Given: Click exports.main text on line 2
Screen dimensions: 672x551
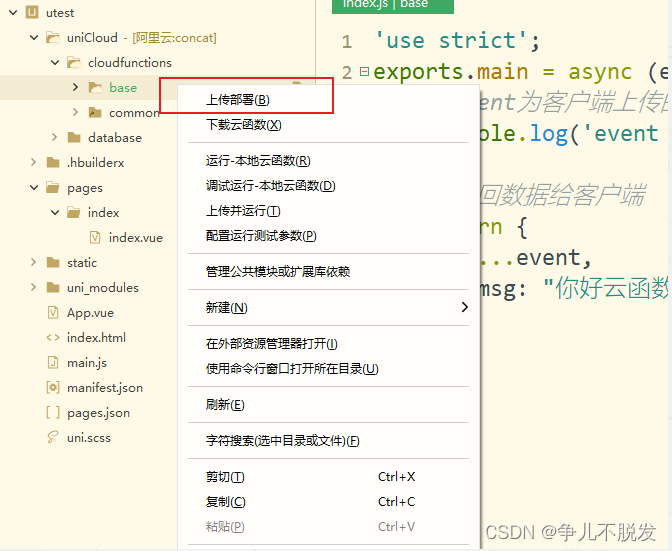Looking at the screenshot, I should [x=450, y=72].
